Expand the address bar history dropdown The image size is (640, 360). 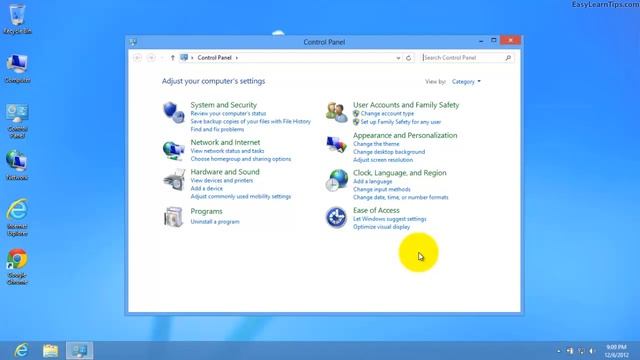[398, 58]
